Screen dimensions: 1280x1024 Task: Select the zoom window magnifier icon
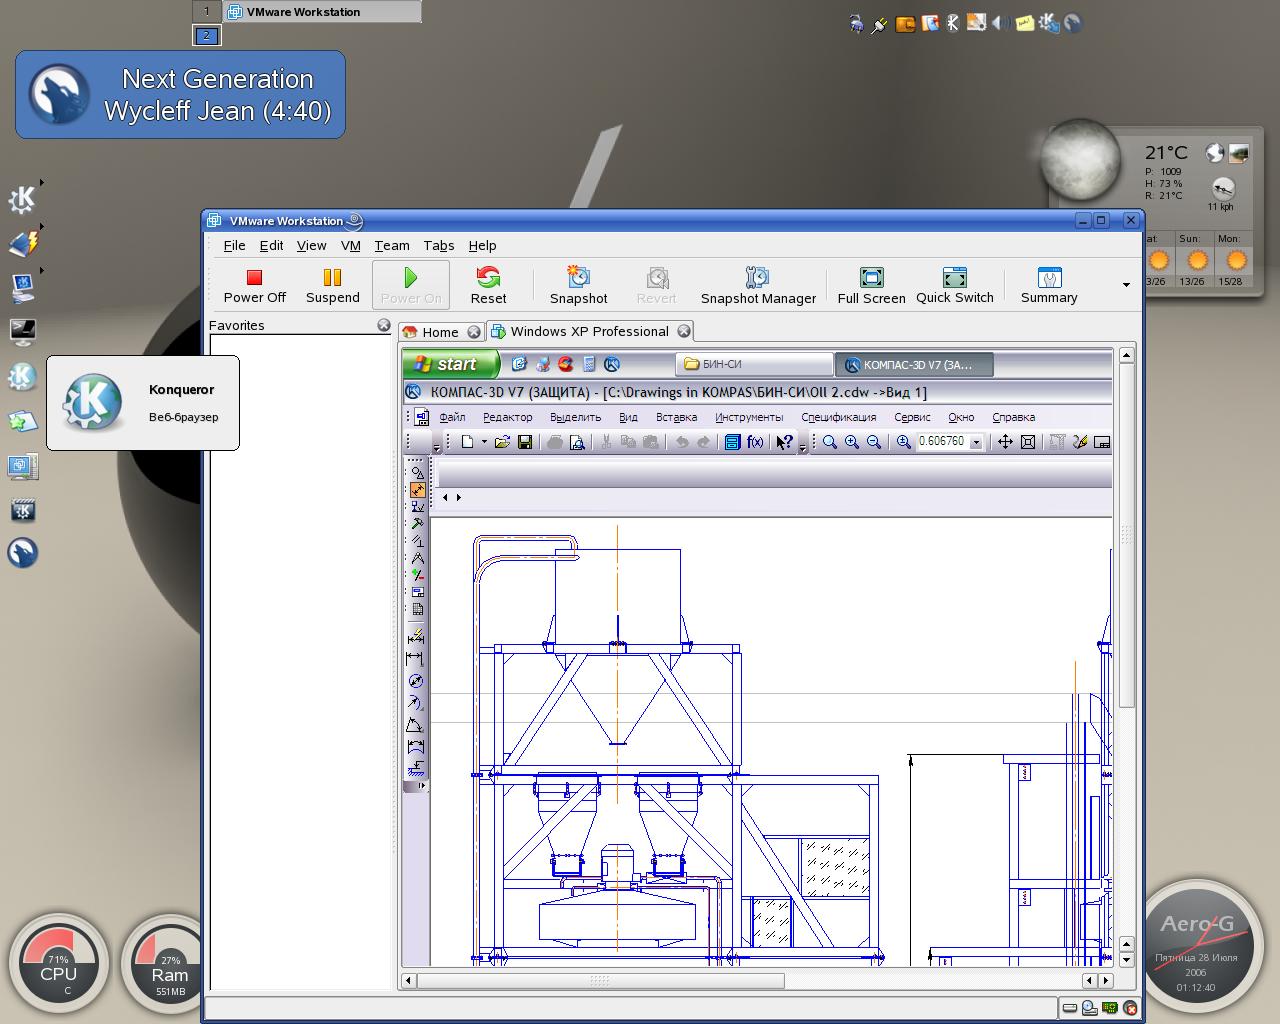(x=829, y=442)
